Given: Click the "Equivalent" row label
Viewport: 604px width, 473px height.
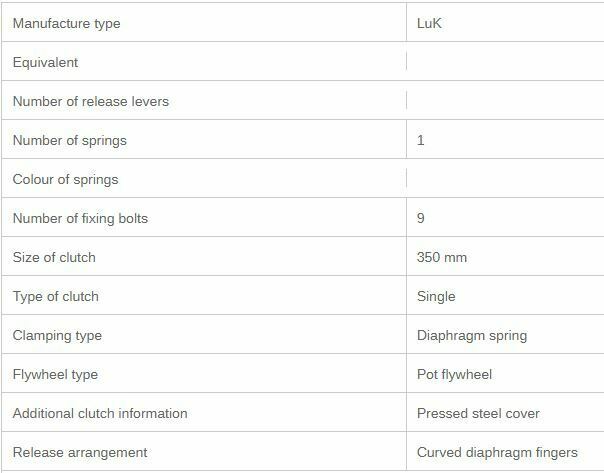Looking at the screenshot, I should pos(45,62).
